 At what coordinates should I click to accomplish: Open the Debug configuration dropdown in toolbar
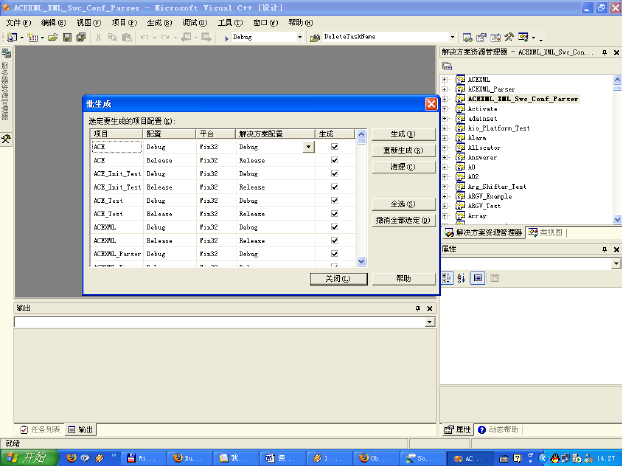click(x=300, y=37)
